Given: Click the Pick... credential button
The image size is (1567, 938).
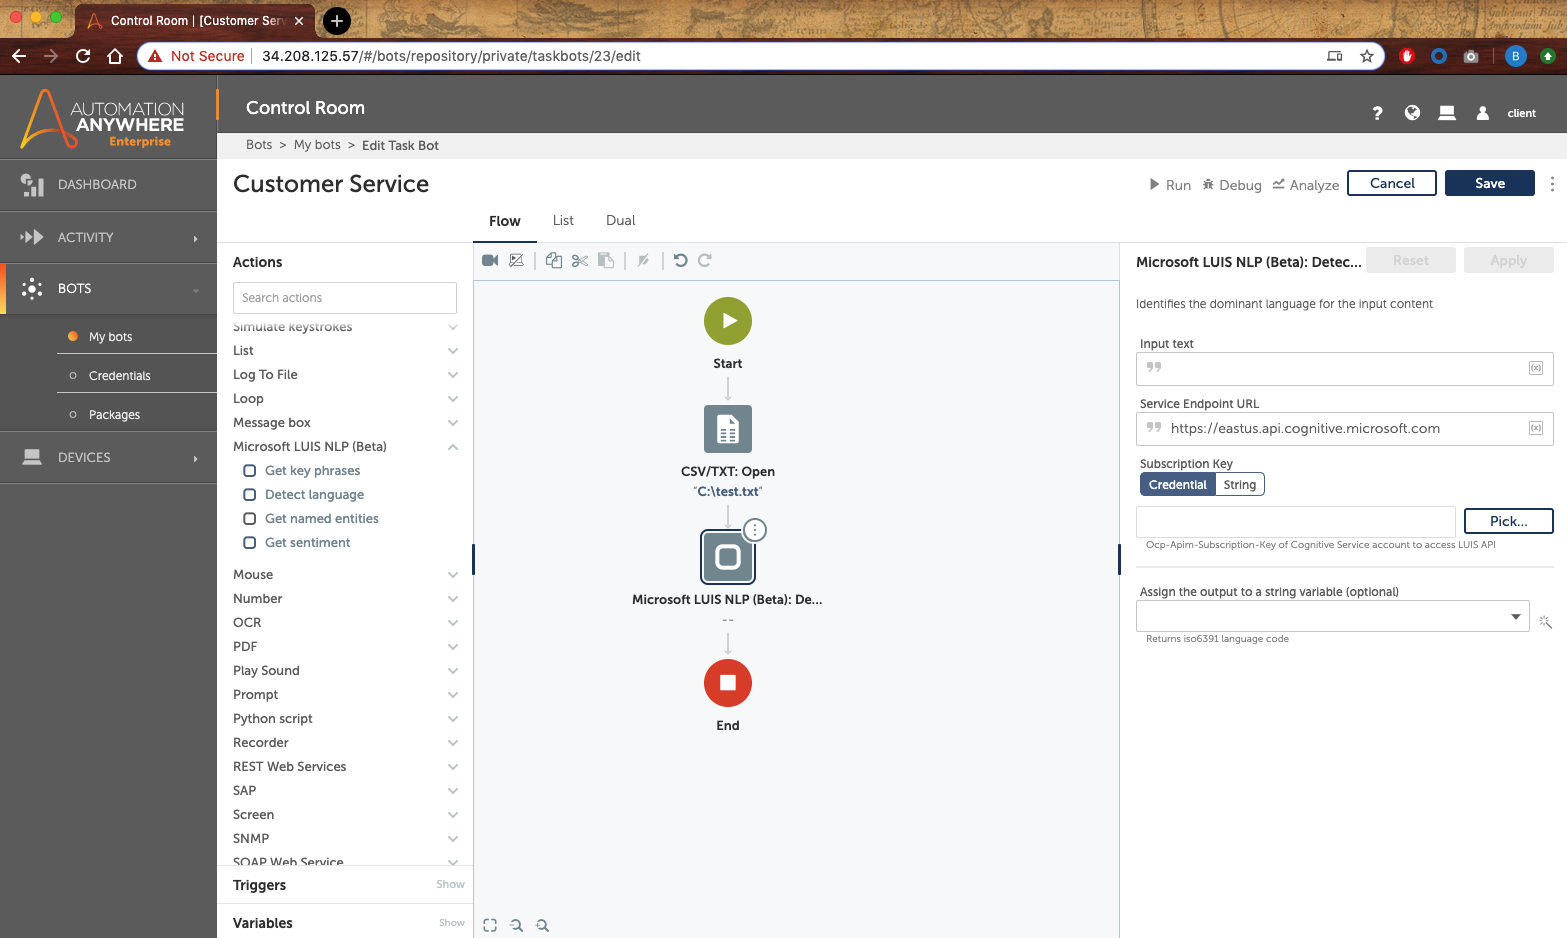Looking at the screenshot, I should click(1508, 521).
